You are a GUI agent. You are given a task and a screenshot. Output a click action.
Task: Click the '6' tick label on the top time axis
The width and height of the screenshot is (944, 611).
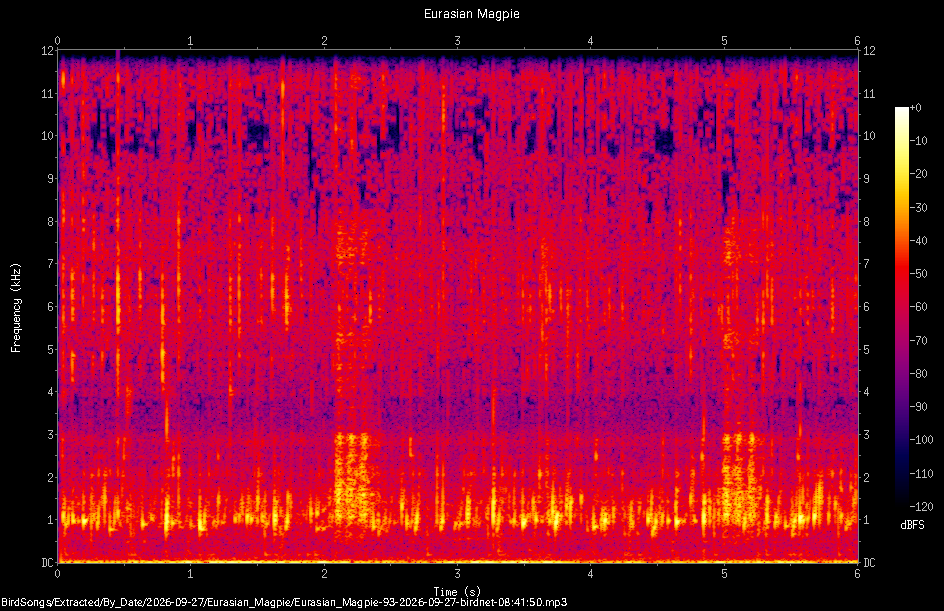coord(857,41)
